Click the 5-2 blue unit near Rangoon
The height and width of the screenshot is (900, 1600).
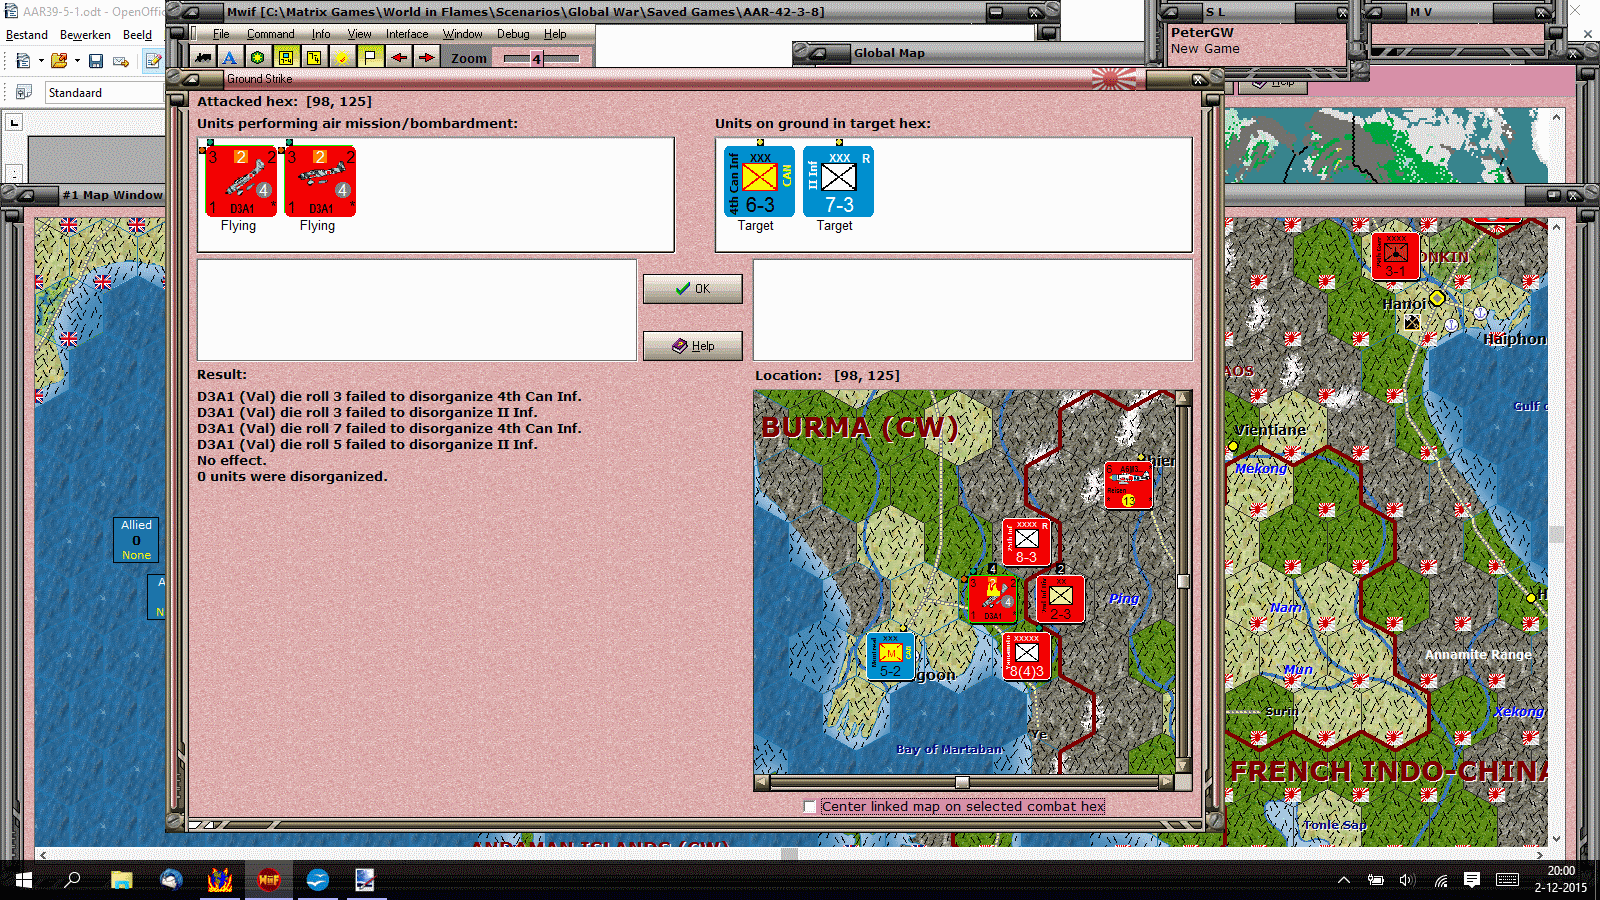pos(890,656)
